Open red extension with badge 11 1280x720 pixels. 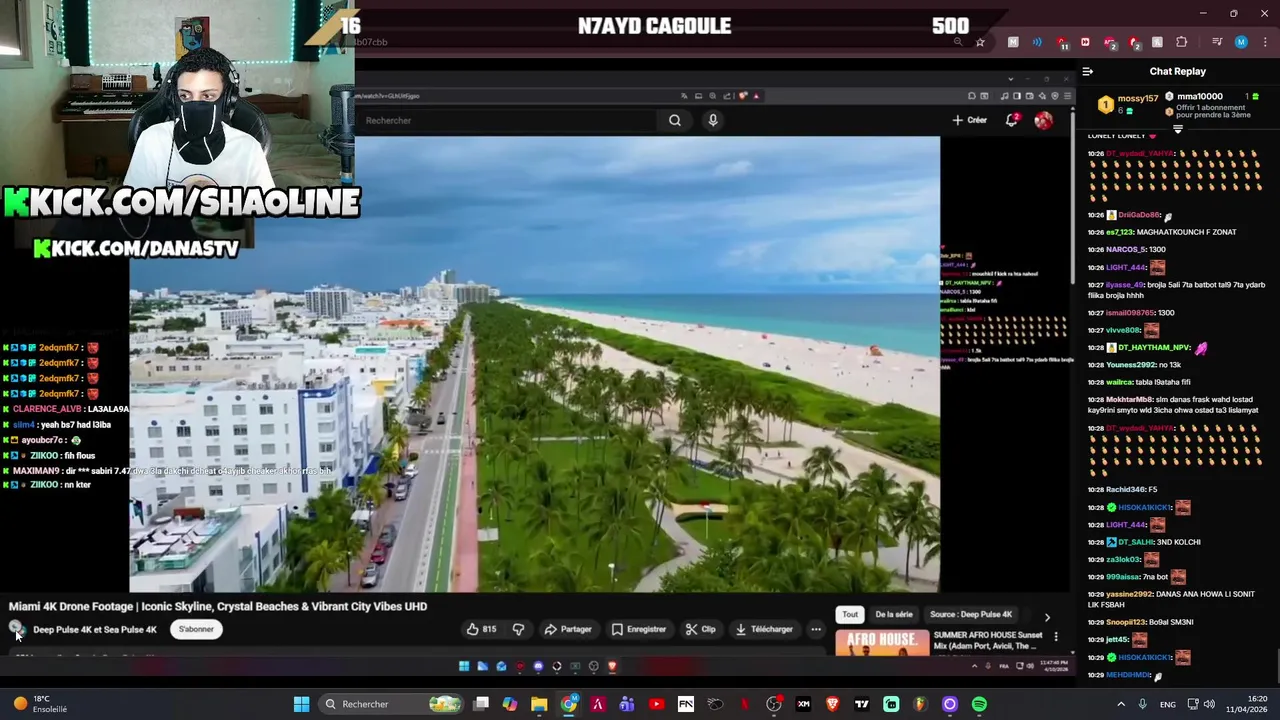coord(1061,43)
